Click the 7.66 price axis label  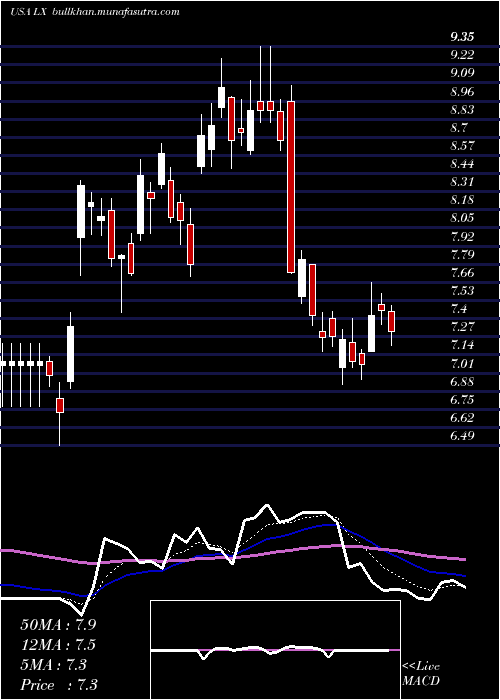[x=462, y=272]
